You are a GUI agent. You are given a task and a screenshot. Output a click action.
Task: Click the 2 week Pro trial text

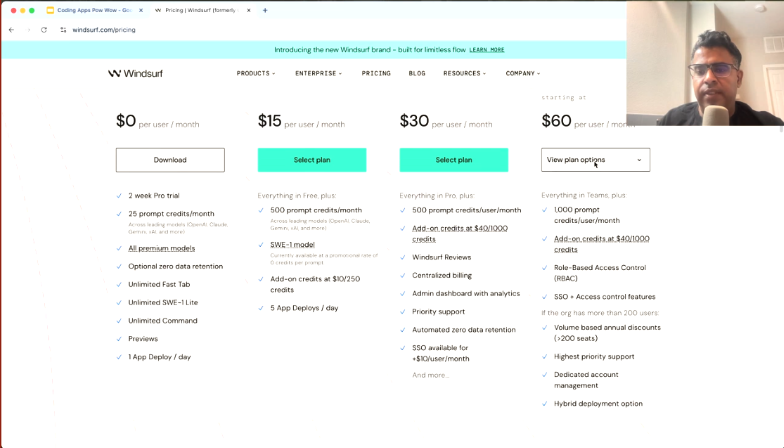pos(154,196)
